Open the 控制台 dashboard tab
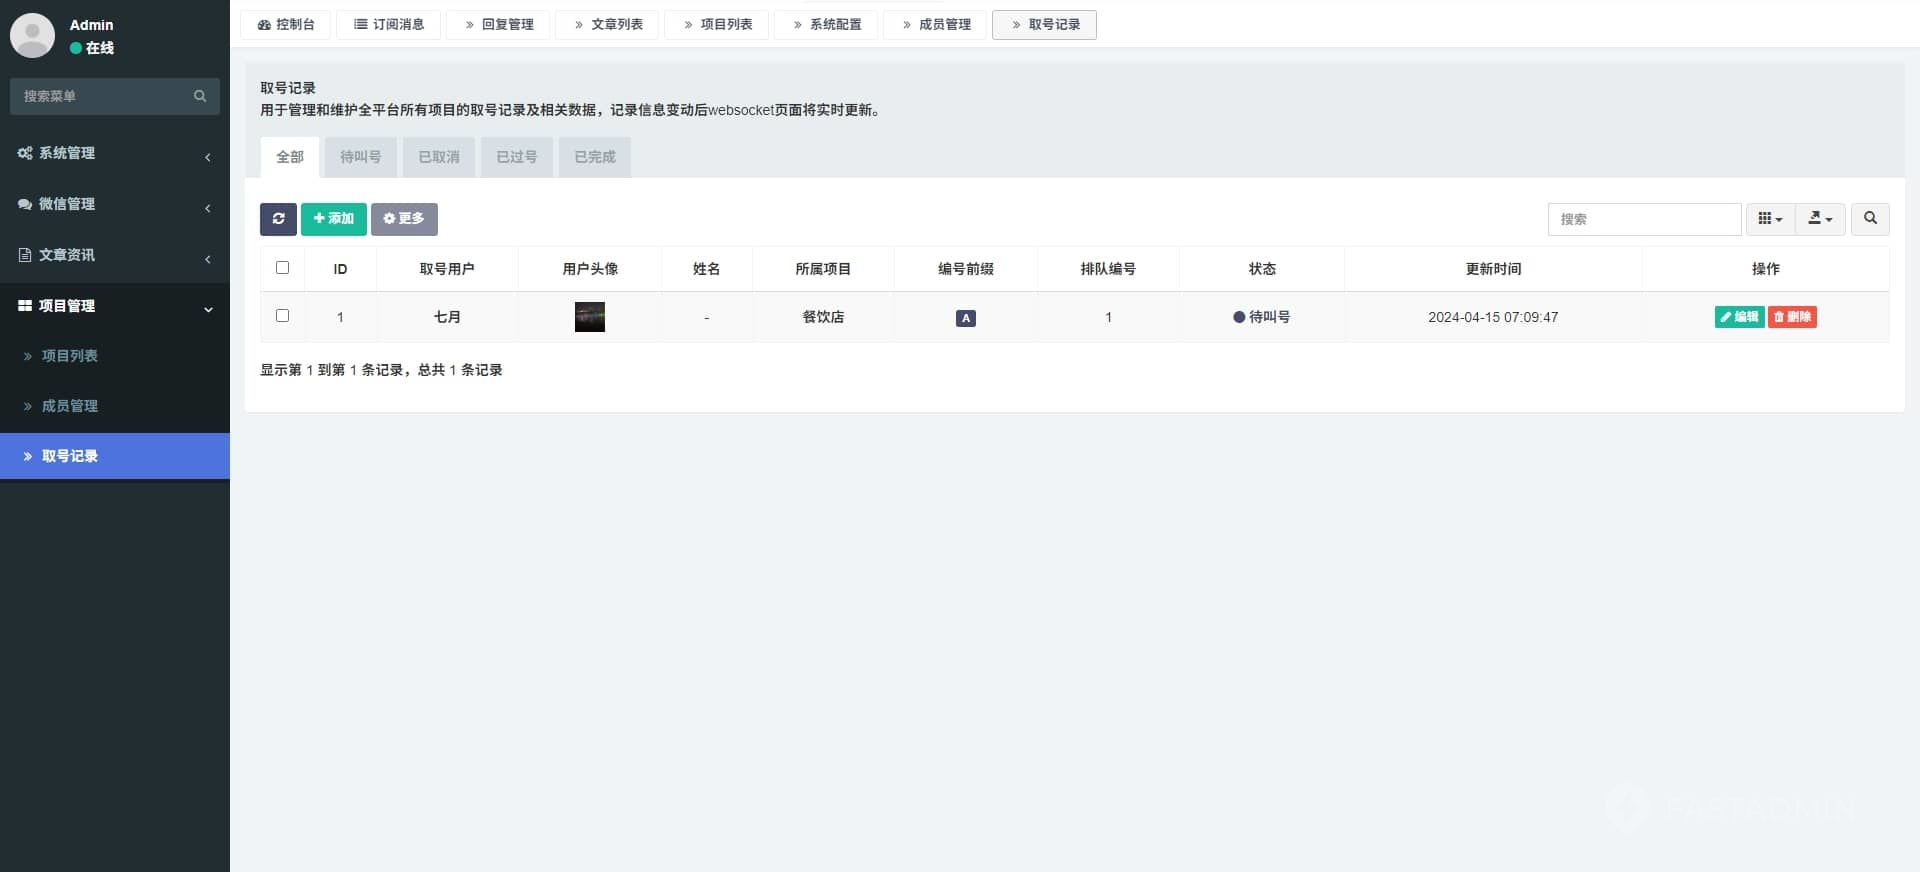 [x=286, y=24]
